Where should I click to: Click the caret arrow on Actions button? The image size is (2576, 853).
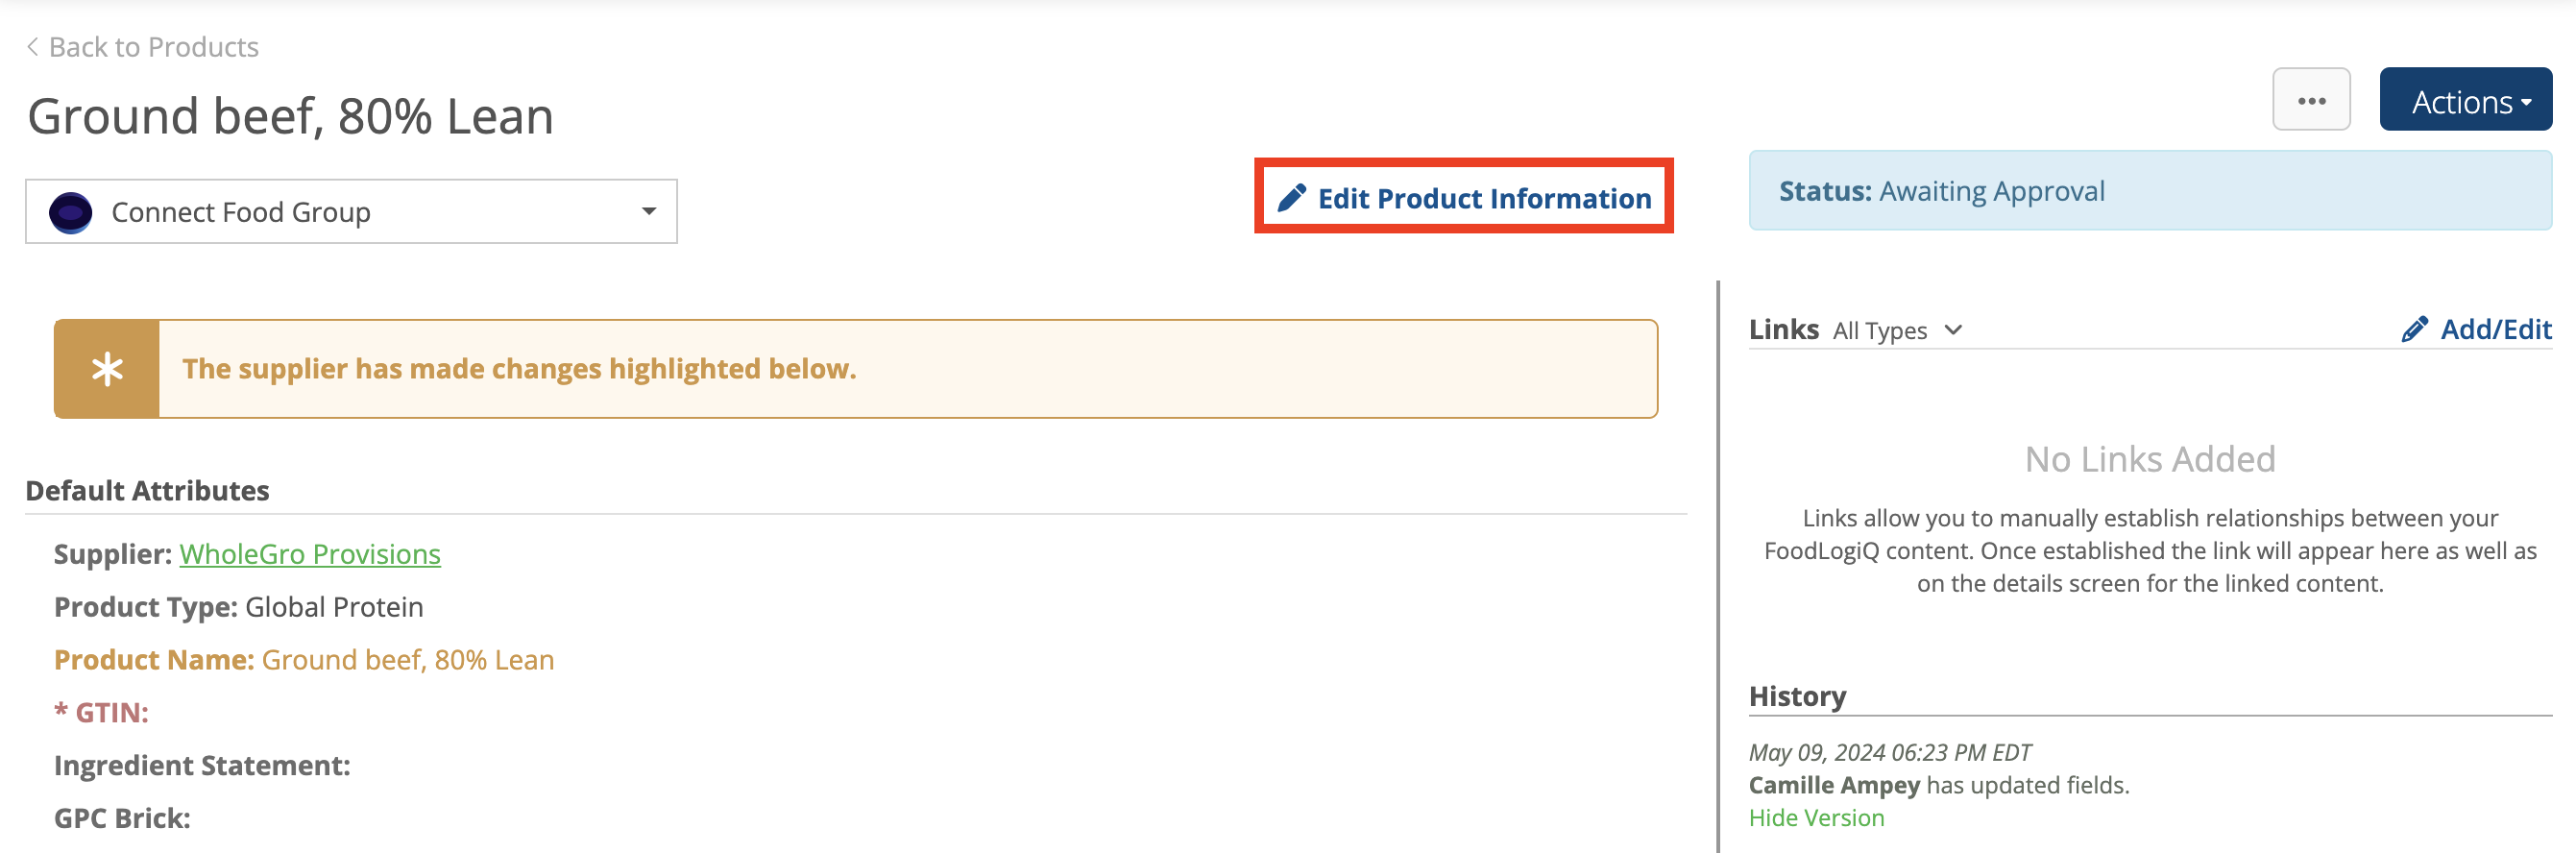click(2526, 102)
